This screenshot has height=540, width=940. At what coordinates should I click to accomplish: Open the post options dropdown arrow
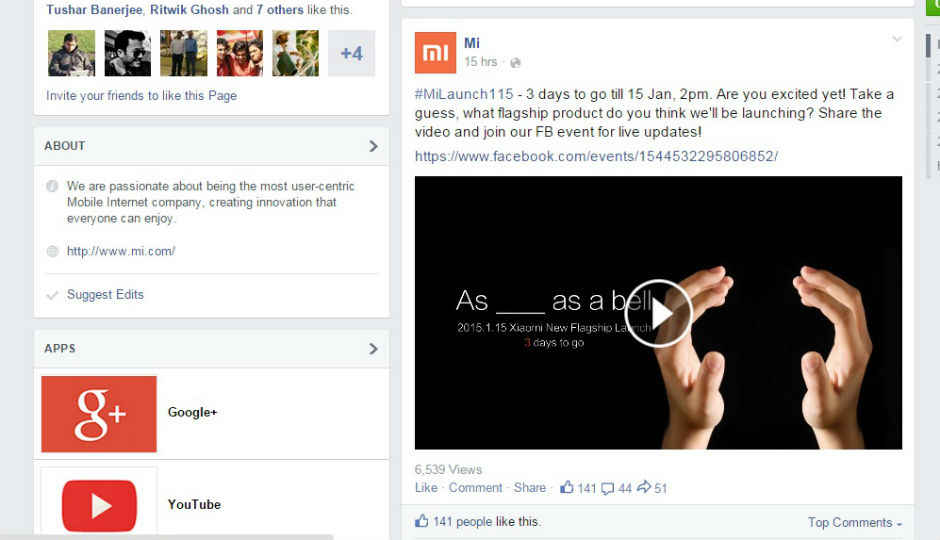[x=897, y=40]
